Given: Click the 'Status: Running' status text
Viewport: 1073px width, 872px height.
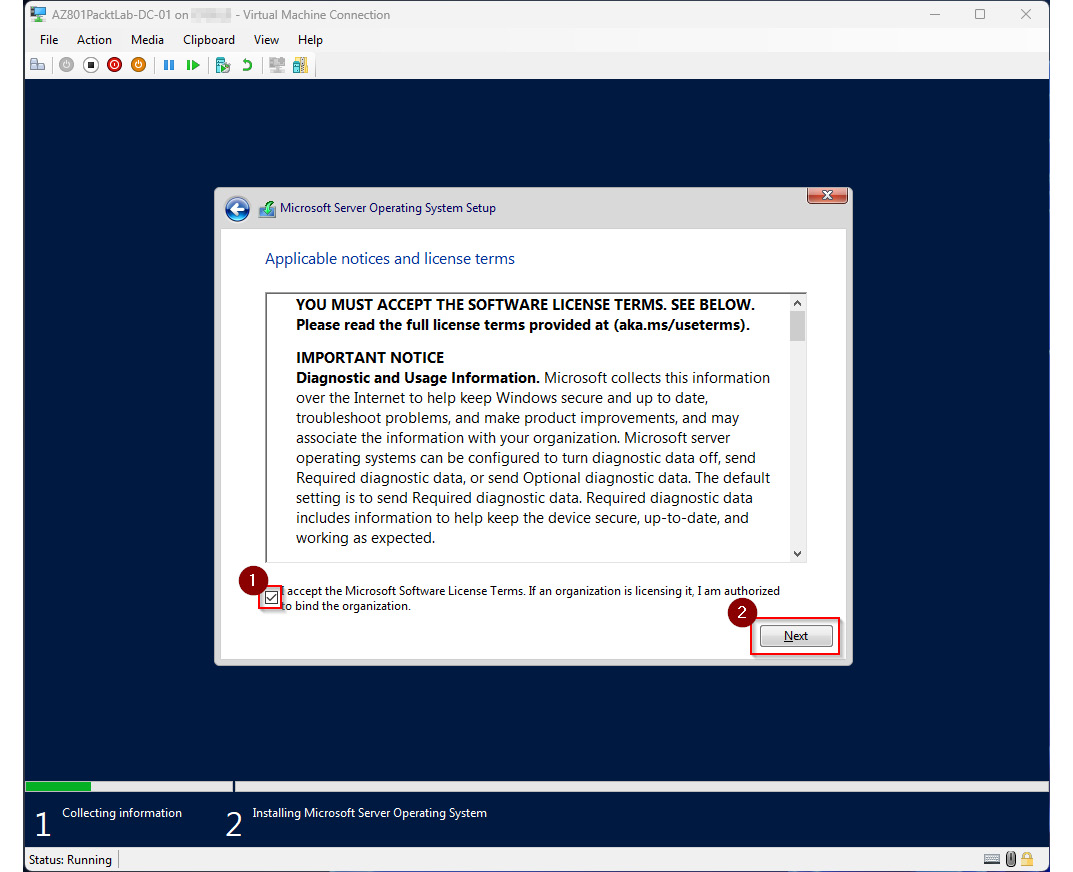Looking at the screenshot, I should pos(70,860).
